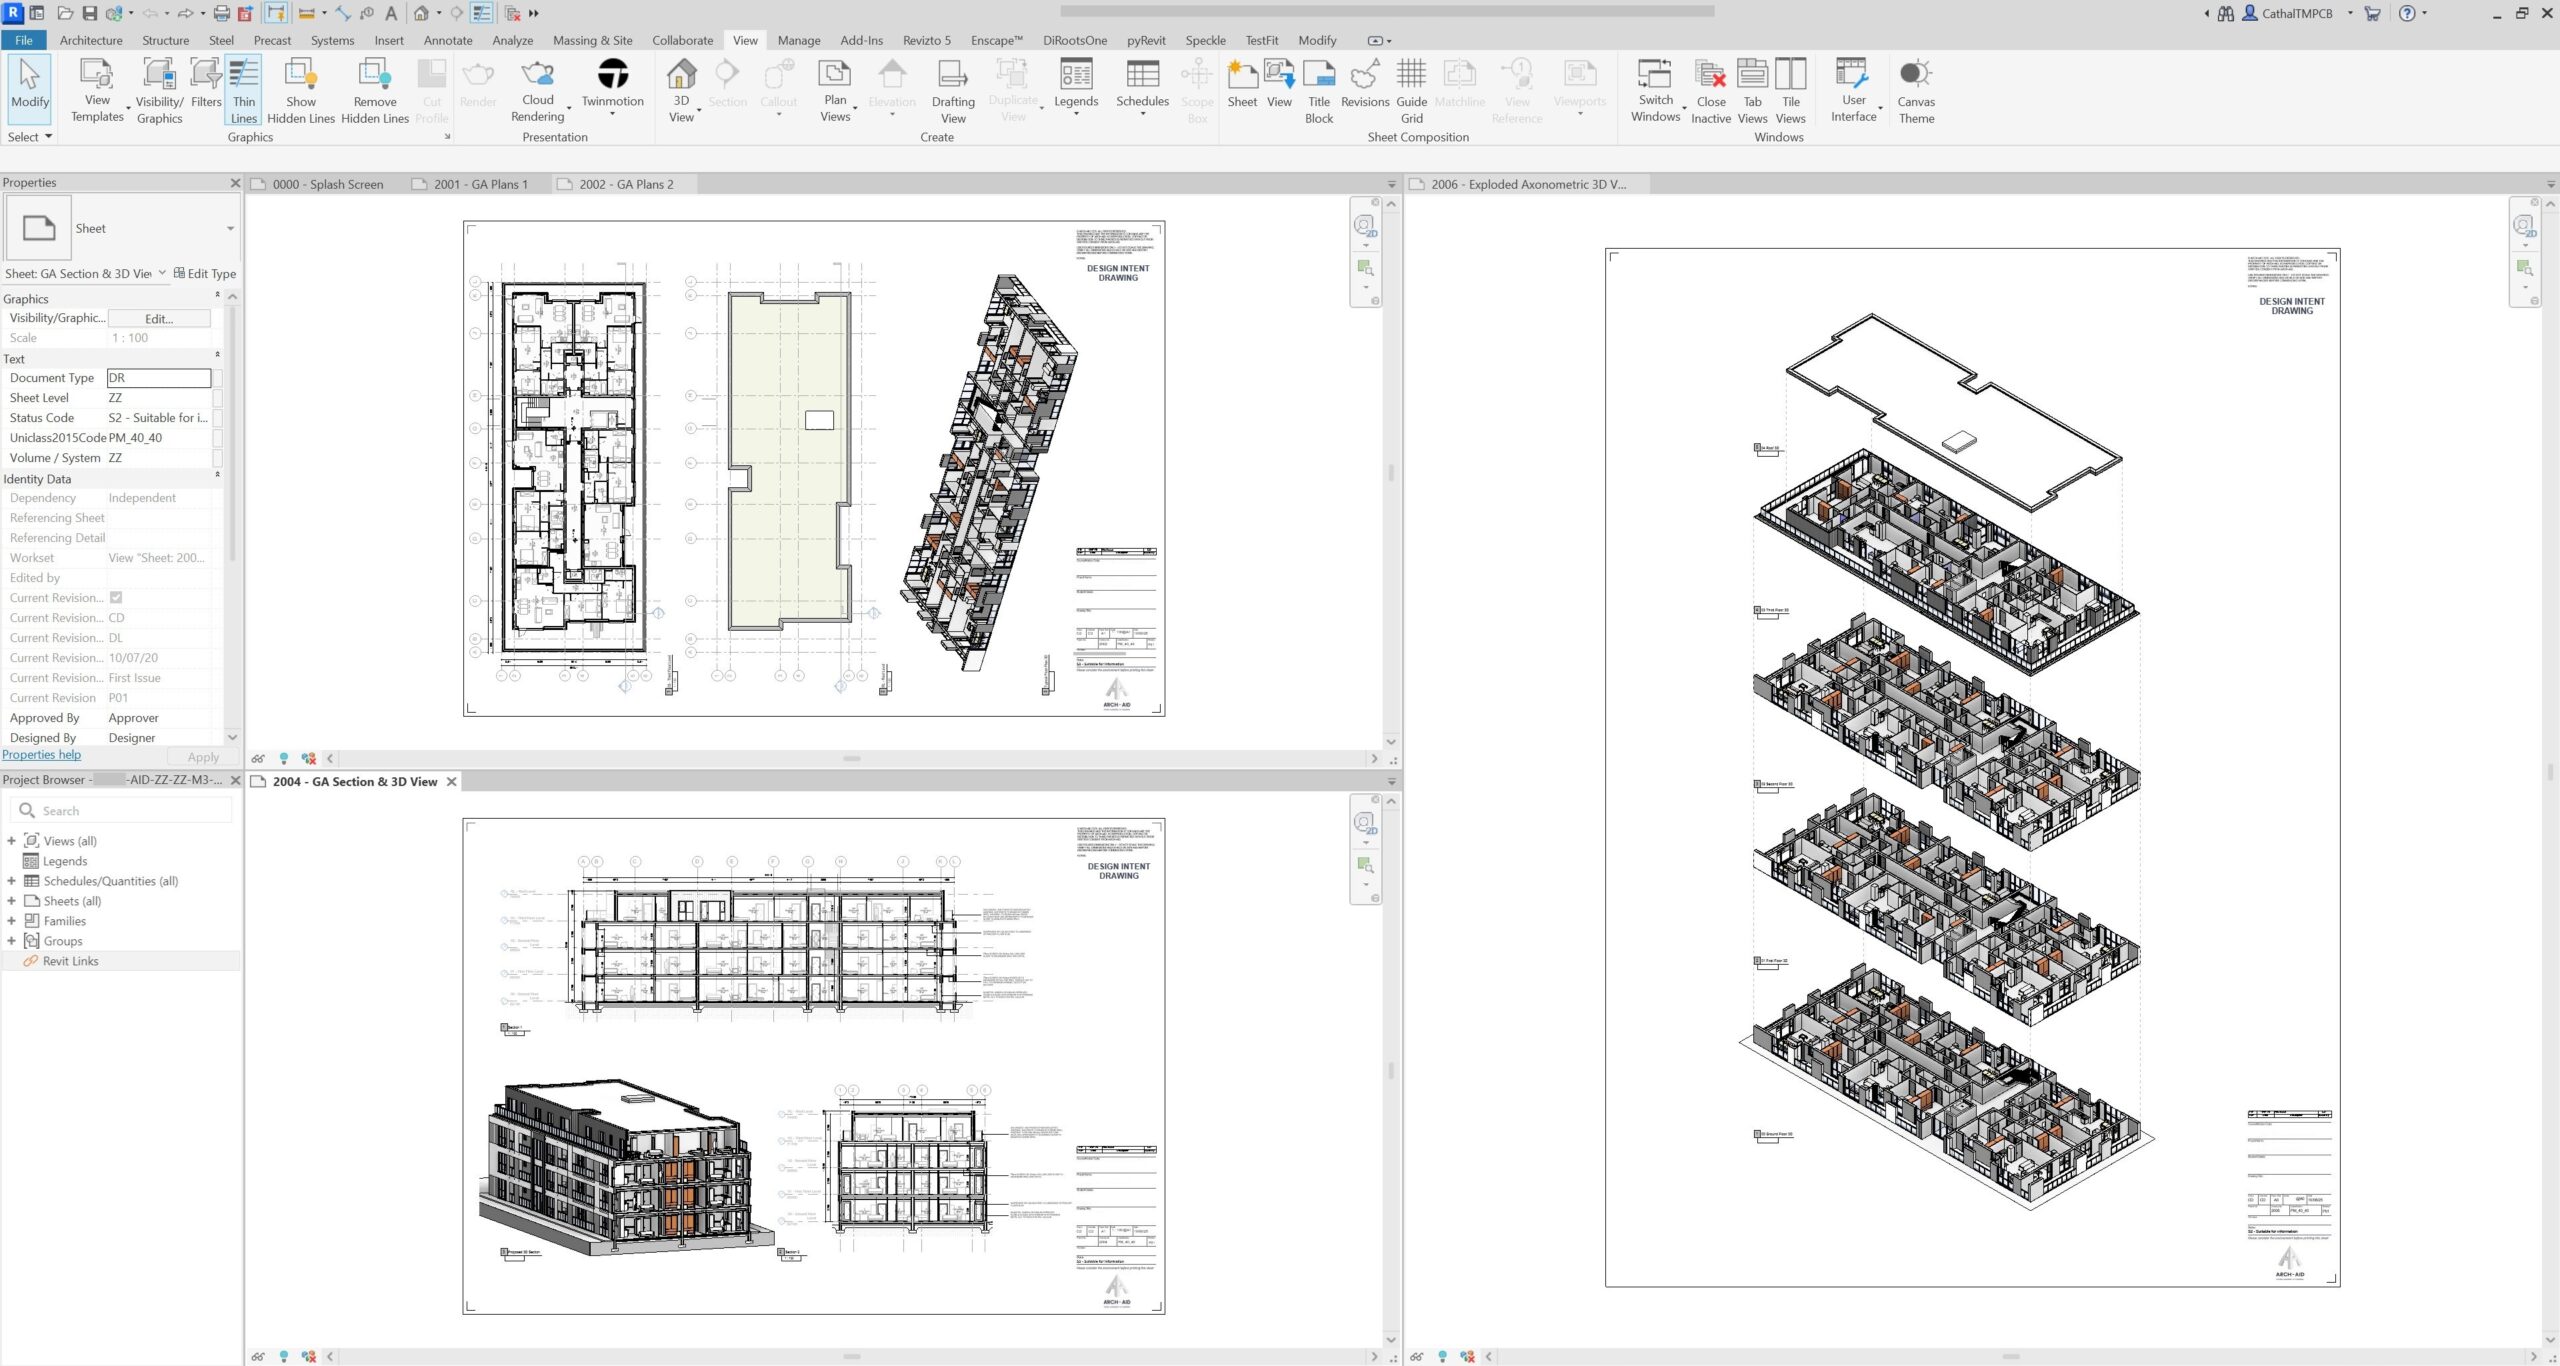Toggle reveal hidden elements lightbulb in bottom view
Viewport: 2560px width, 1366px height.
point(284,1356)
